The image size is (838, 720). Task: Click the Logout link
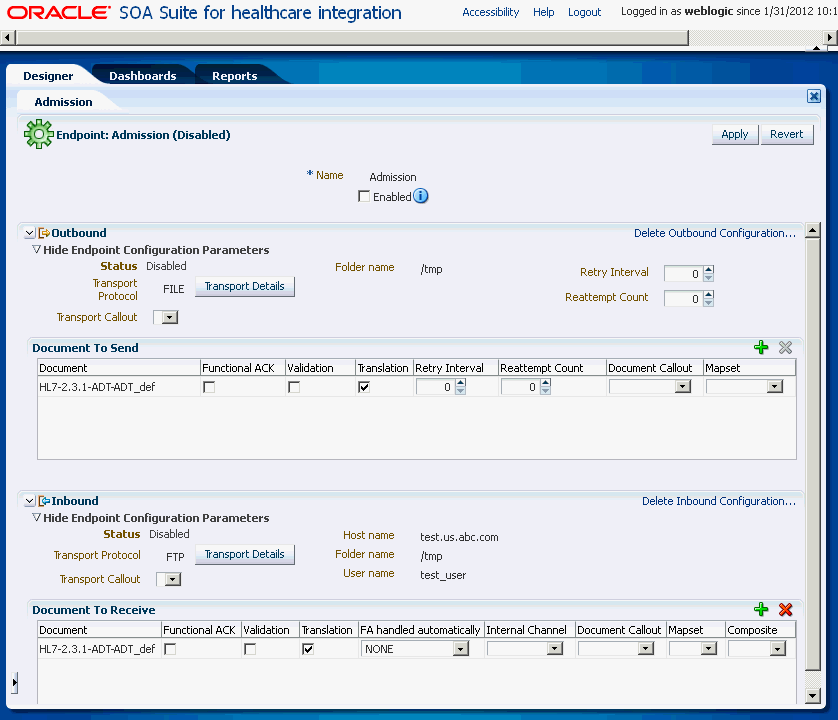(x=584, y=12)
